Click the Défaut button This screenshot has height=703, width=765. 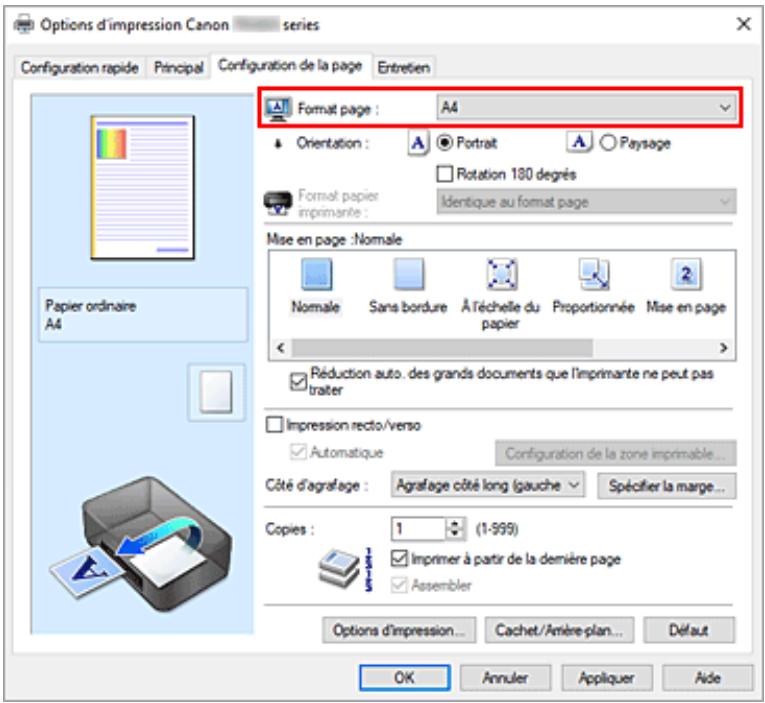(x=689, y=630)
